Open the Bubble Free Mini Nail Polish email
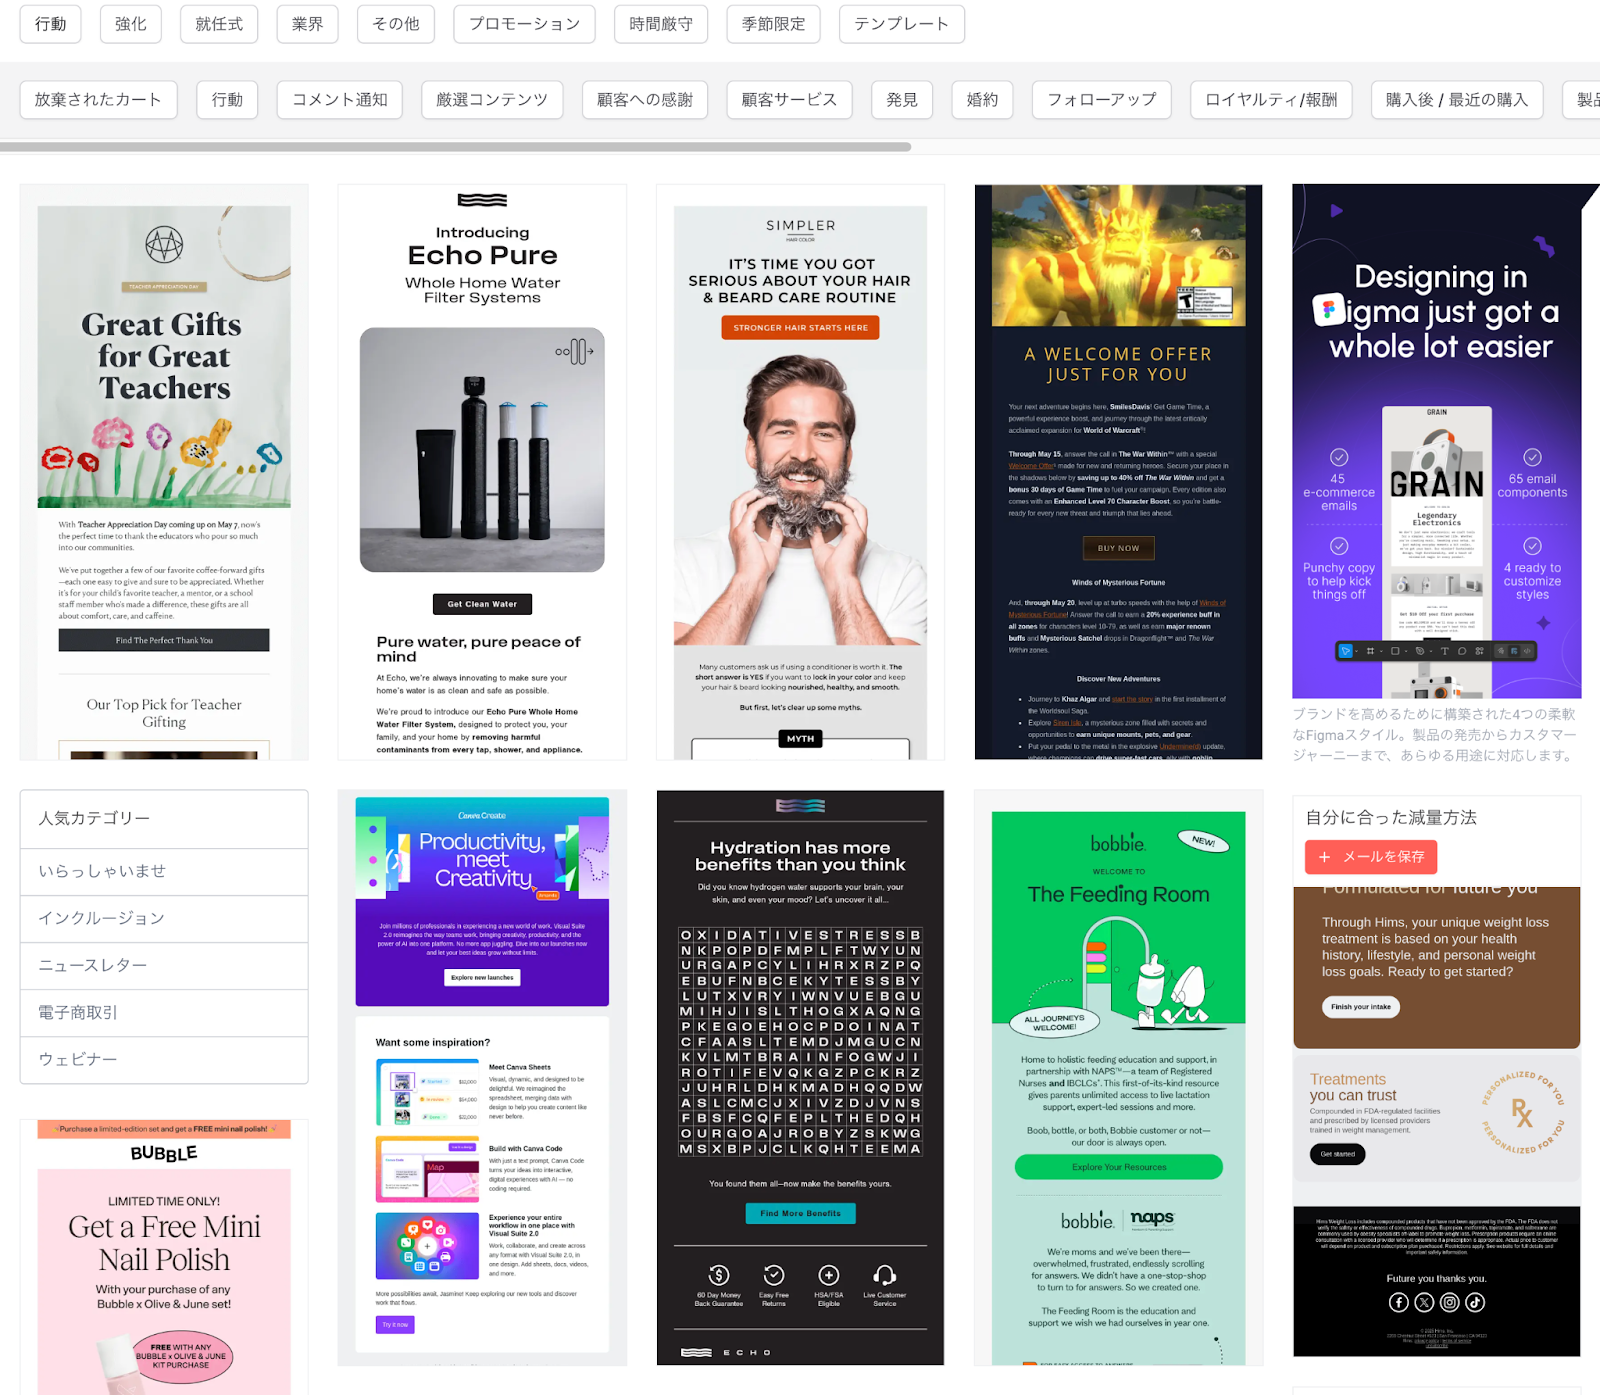The image size is (1600, 1395). (x=164, y=1257)
